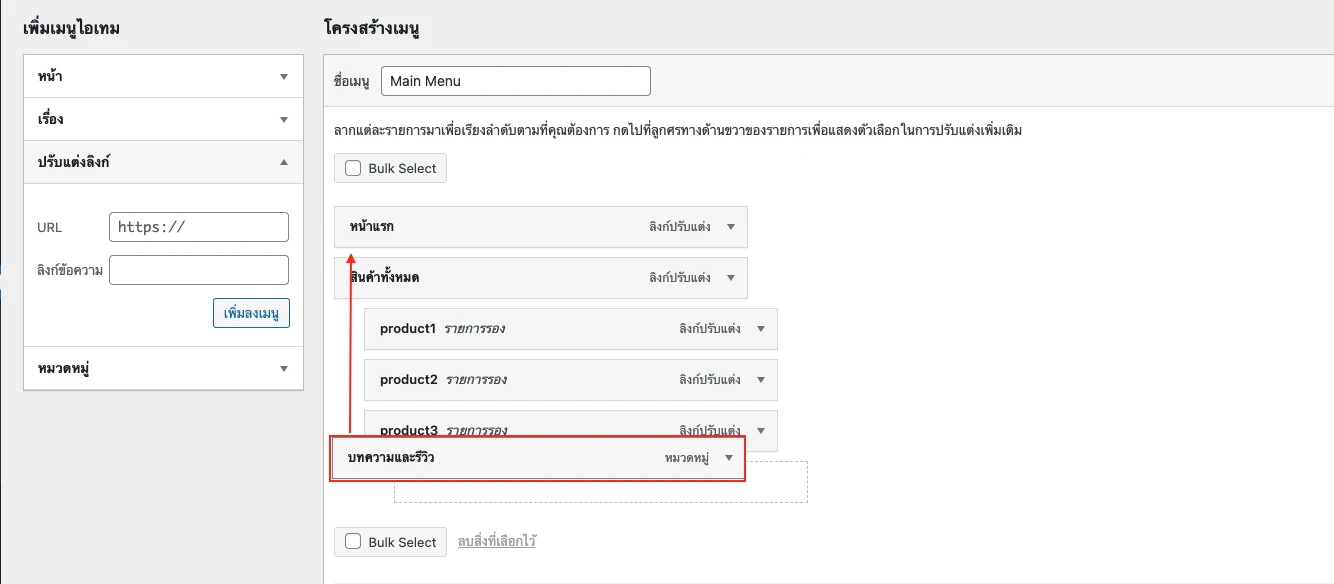
Task: Click the เพิ่มเมนูไอเทม heading text
Action: point(71,28)
